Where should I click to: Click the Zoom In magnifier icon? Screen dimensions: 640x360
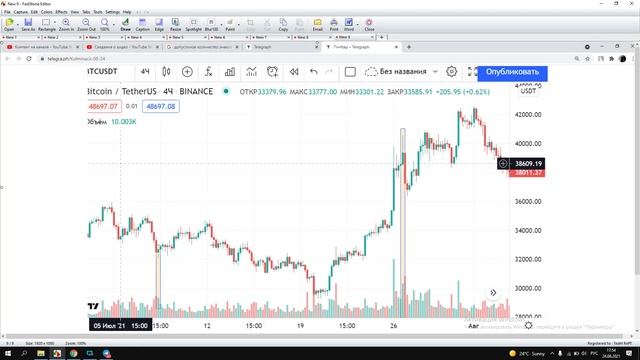click(66, 23)
